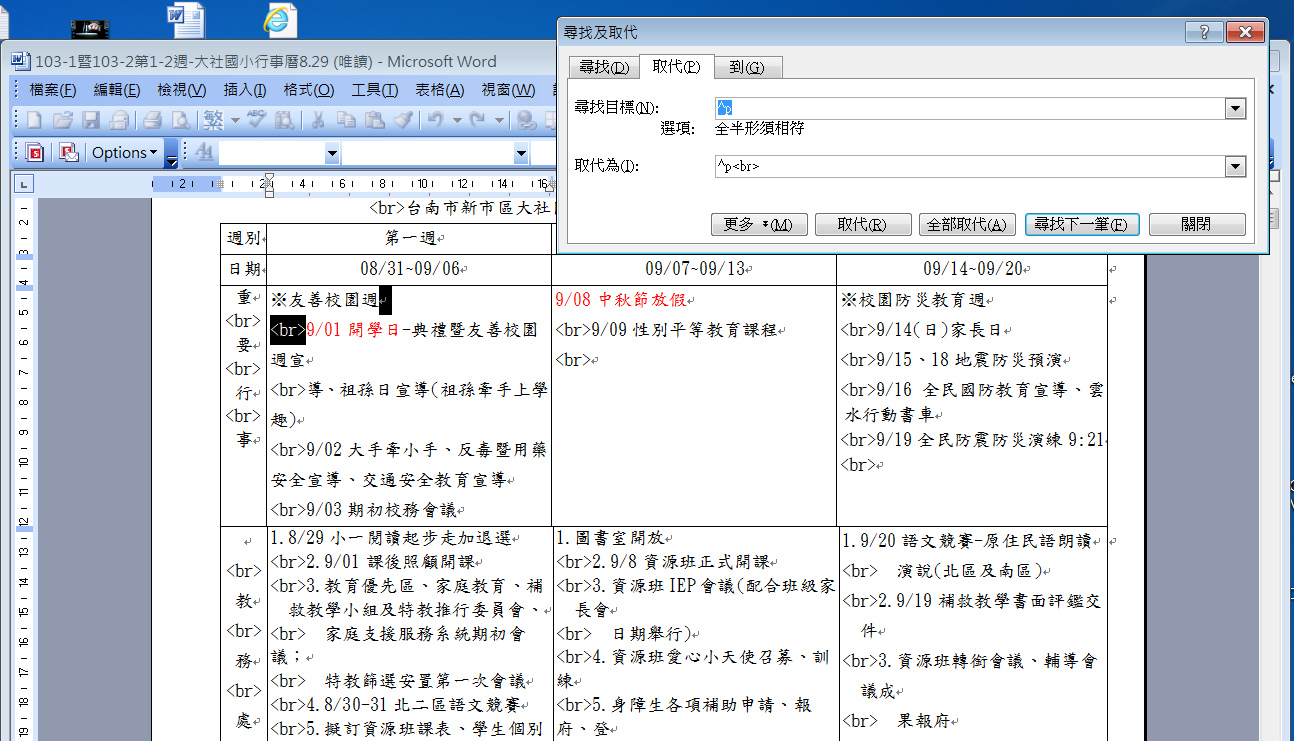Open the 工具 Tools menu
Screen dimensions: 1294x741
[x=374, y=90]
